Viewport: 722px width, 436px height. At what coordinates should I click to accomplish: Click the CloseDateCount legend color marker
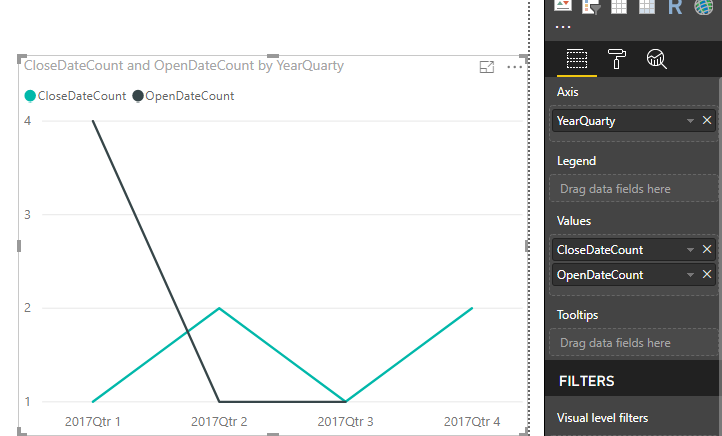pyautogui.click(x=30, y=96)
